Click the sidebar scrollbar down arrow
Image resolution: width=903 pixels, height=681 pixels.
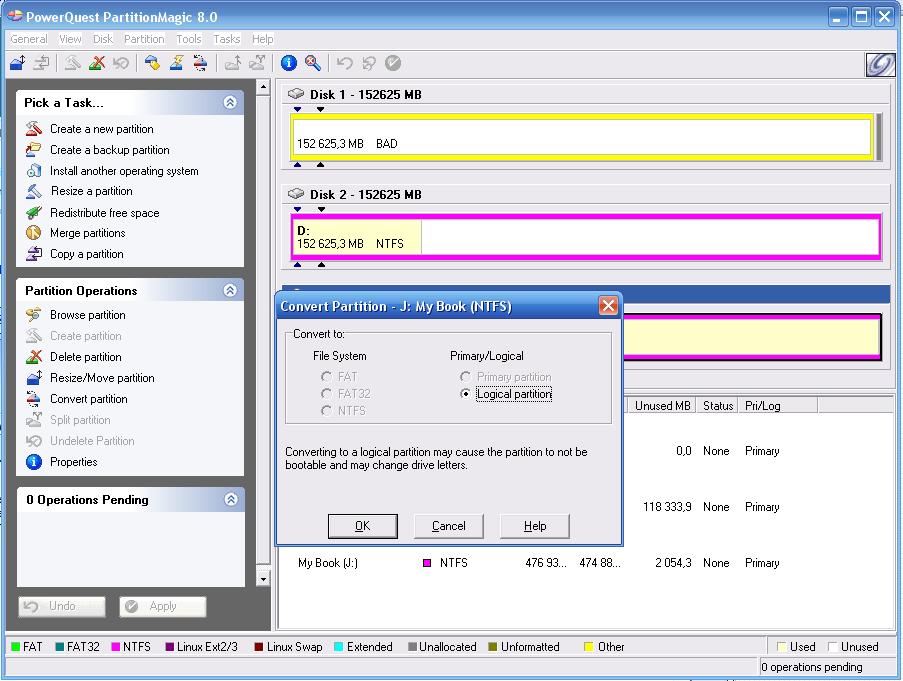263,579
